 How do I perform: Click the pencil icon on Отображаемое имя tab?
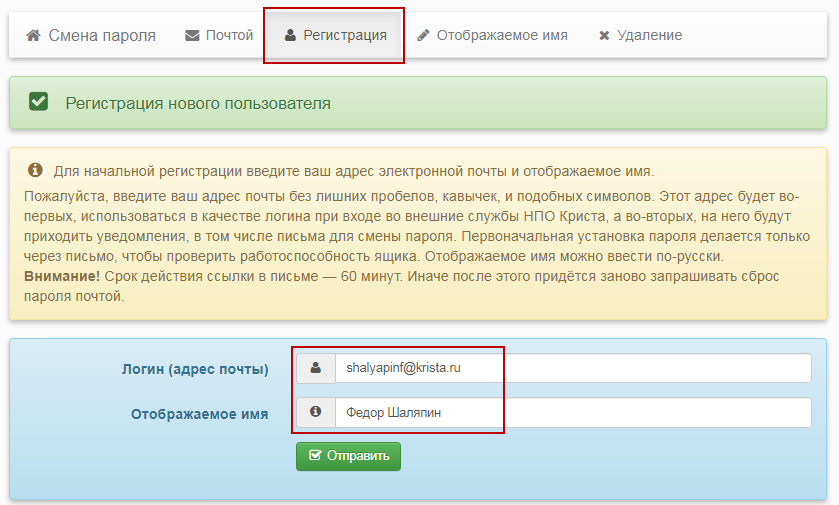424,35
